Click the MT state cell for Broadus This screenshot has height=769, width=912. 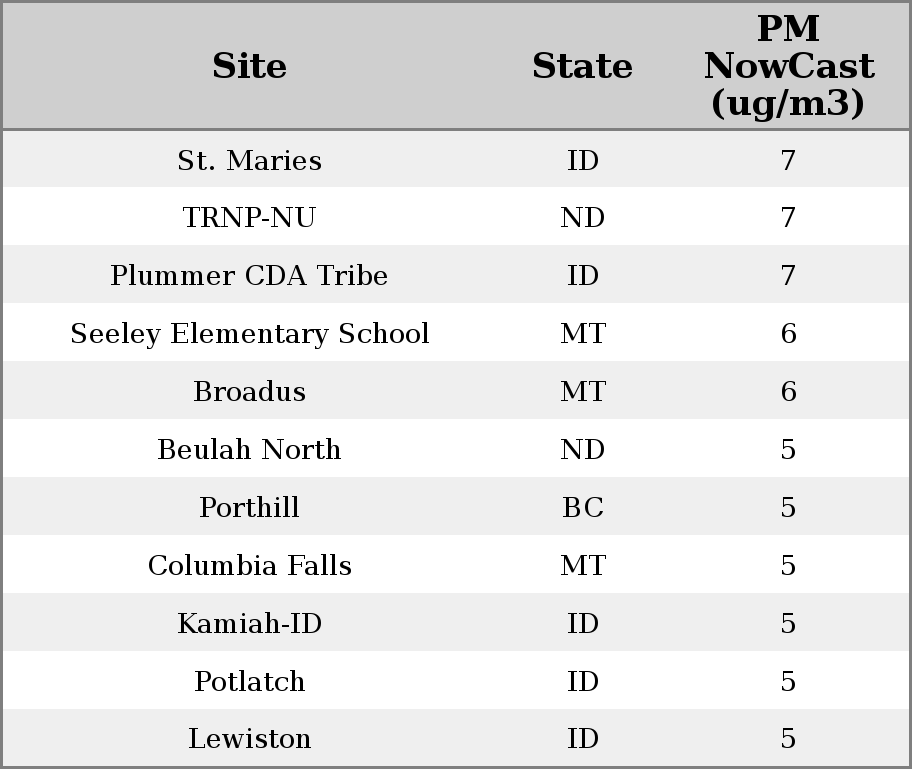(x=582, y=392)
